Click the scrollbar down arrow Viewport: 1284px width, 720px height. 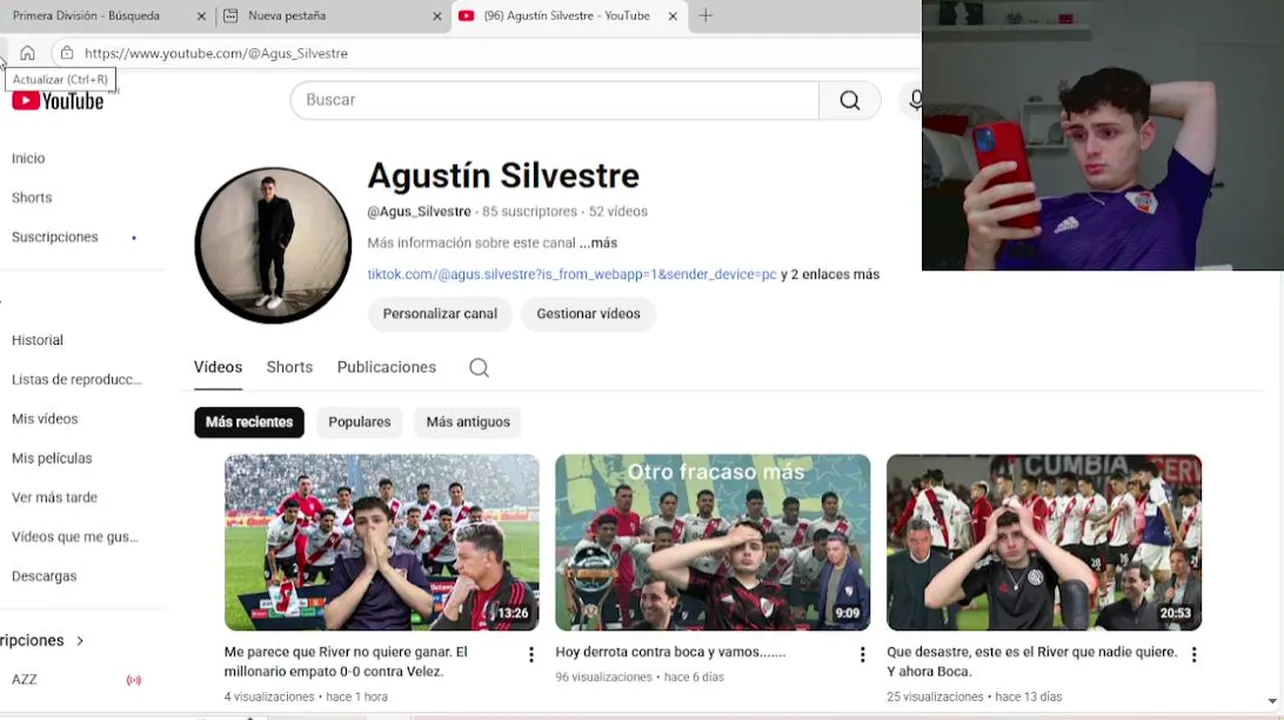tap(1273, 702)
